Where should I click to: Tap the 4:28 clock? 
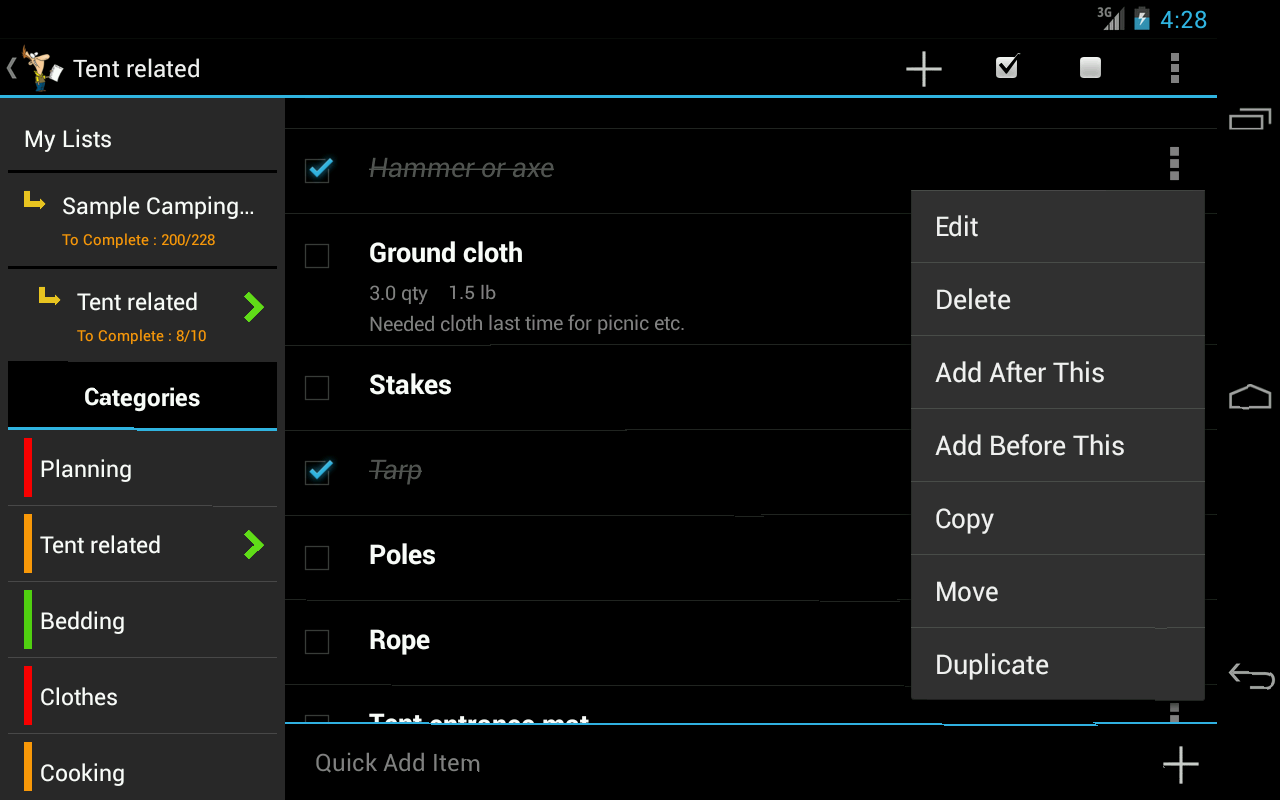(x=1184, y=20)
